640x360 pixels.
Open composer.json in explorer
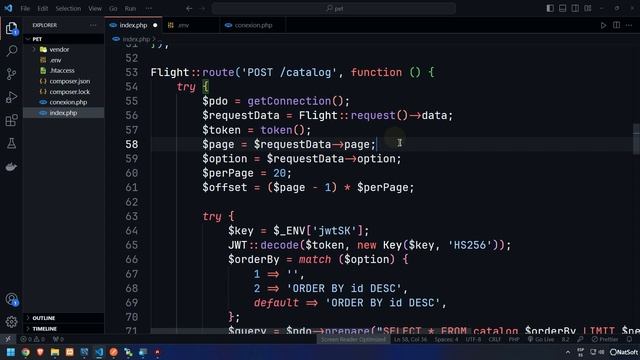[x=63, y=81]
